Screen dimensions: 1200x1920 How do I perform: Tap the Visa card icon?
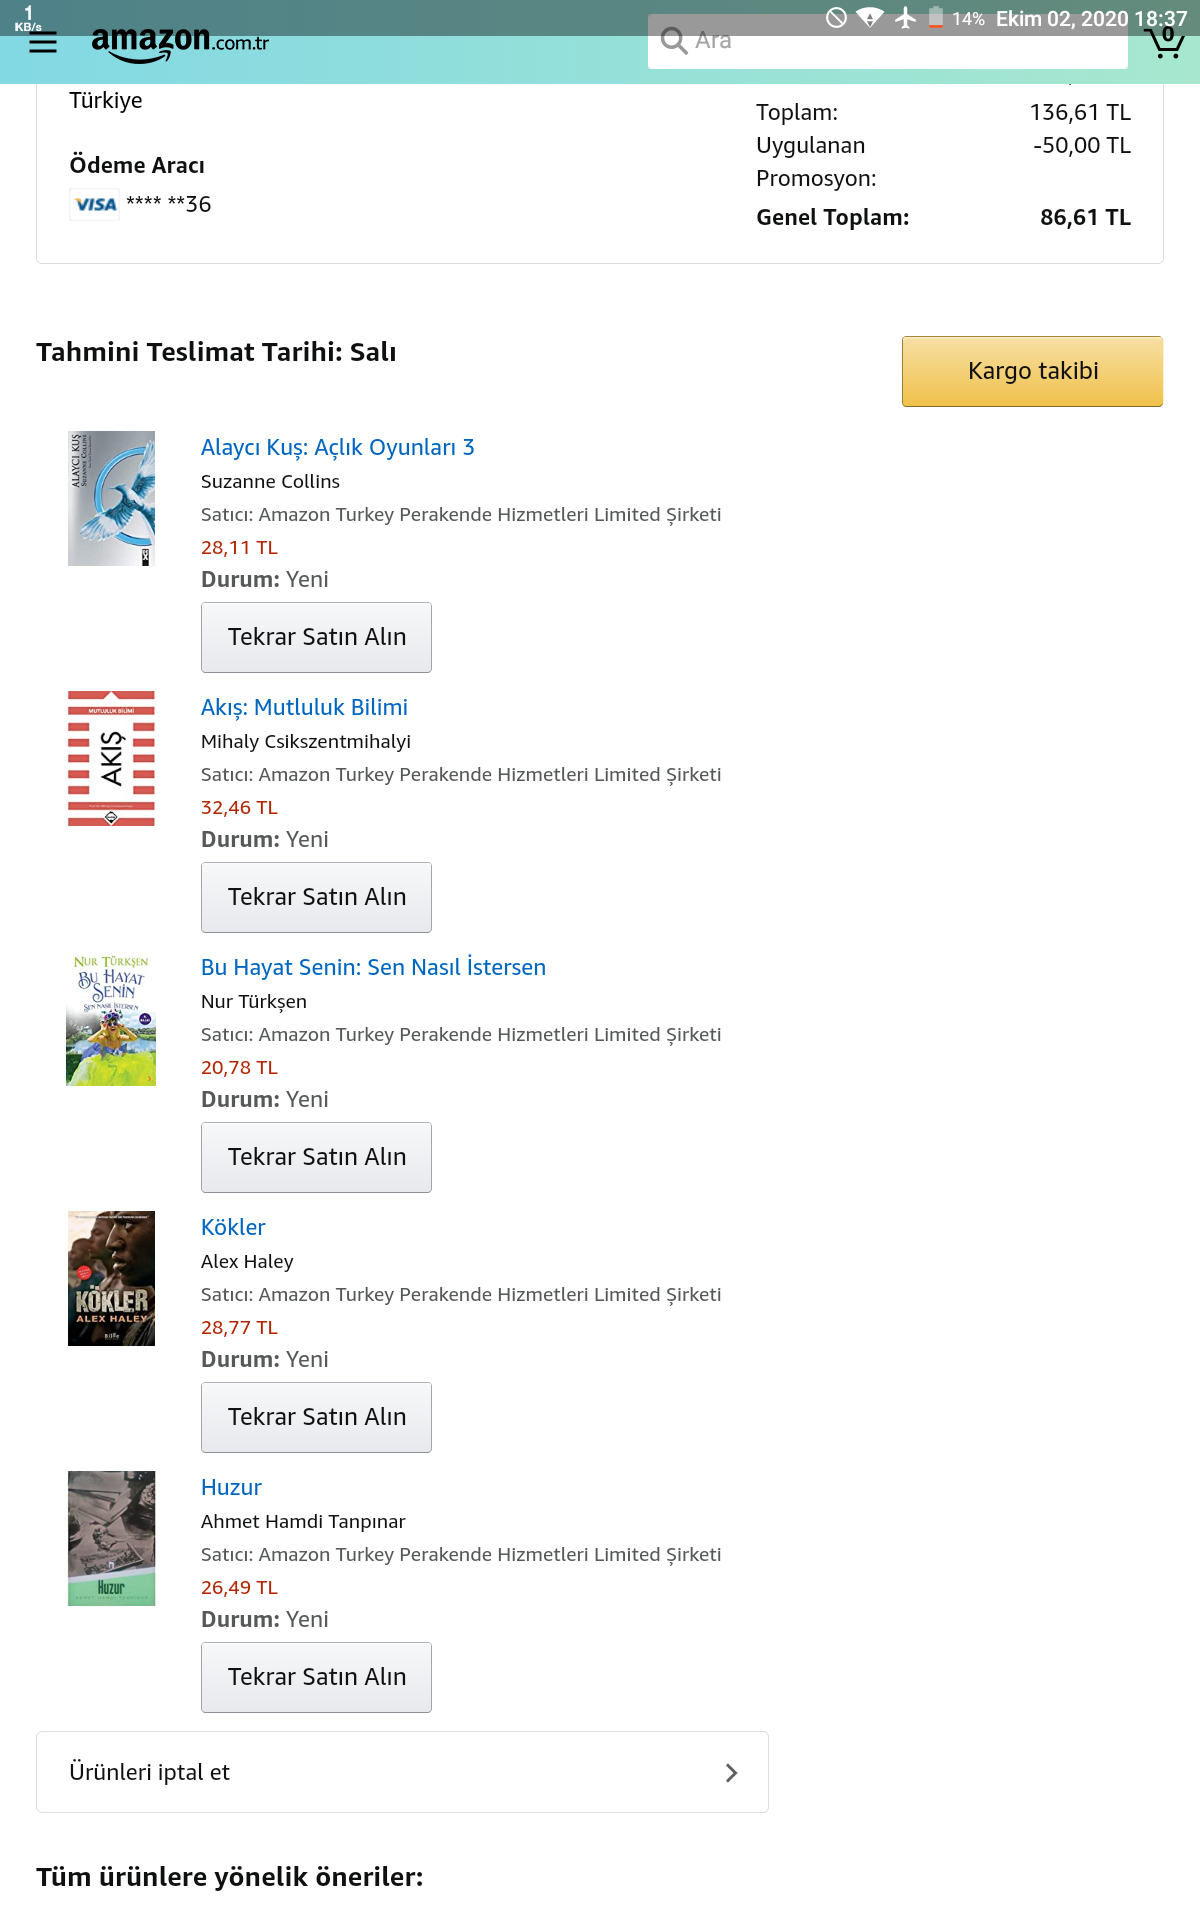coord(95,204)
